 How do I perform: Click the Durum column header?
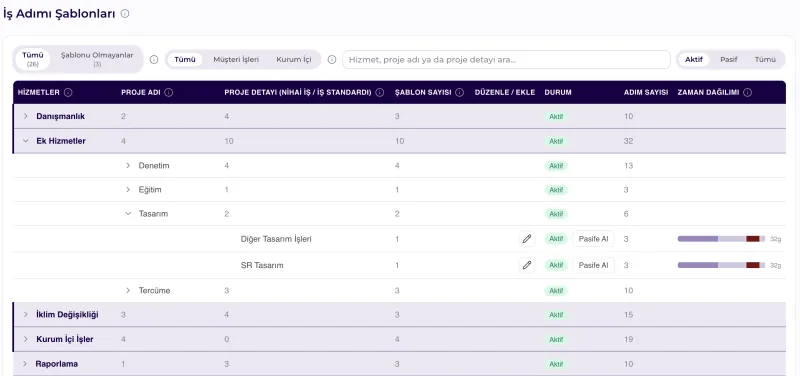click(x=558, y=92)
